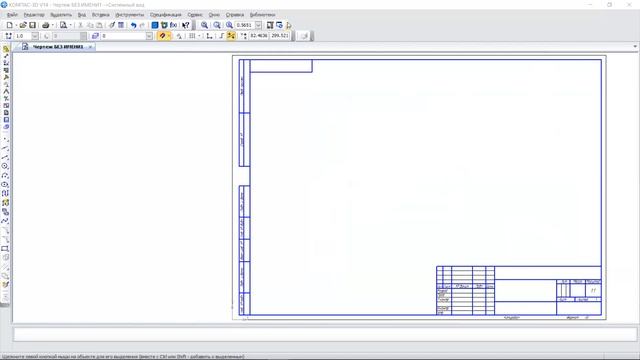Open the Grid options dropdown arrow

tap(199, 36)
